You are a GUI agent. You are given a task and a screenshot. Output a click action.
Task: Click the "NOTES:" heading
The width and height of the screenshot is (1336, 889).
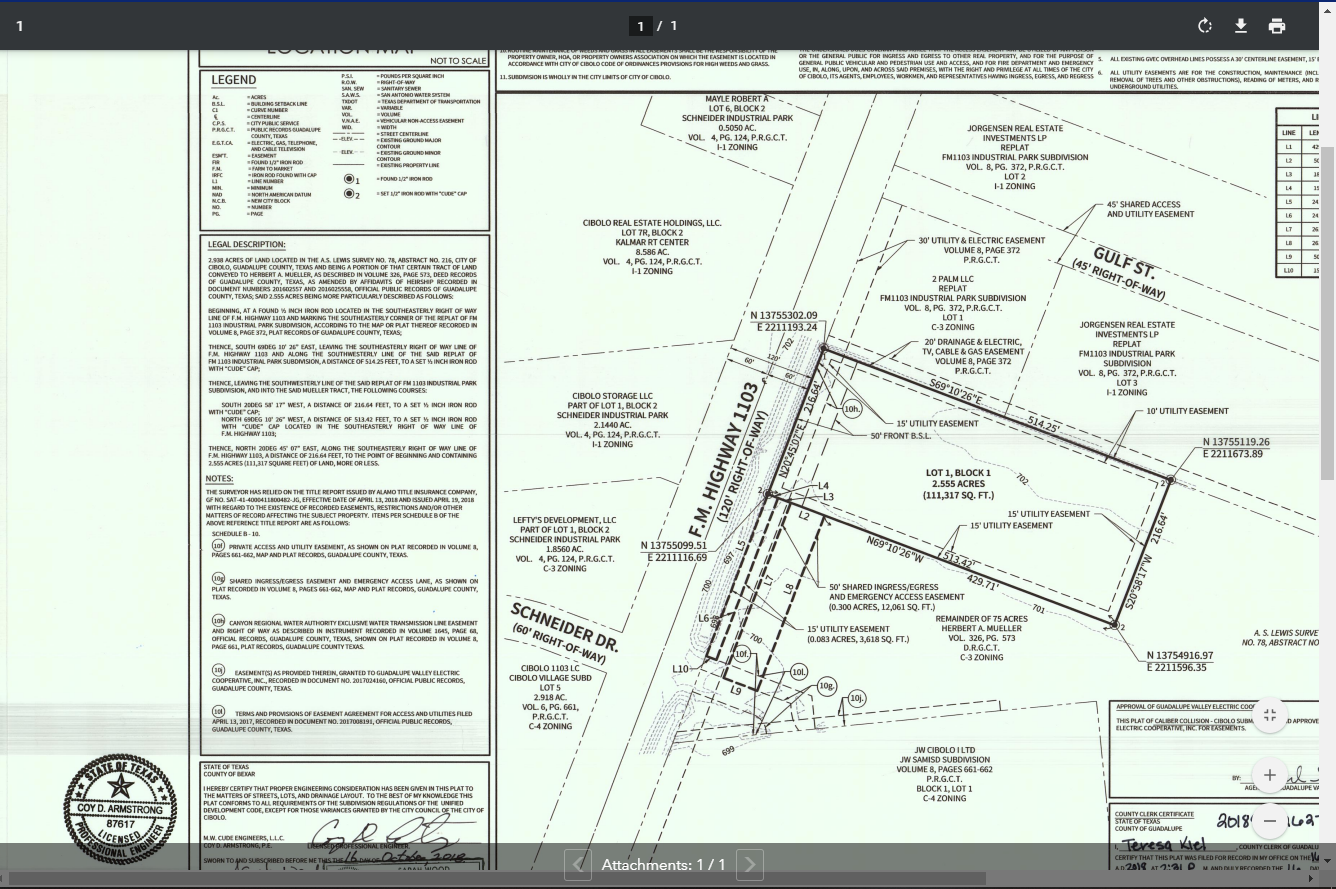(x=219, y=479)
